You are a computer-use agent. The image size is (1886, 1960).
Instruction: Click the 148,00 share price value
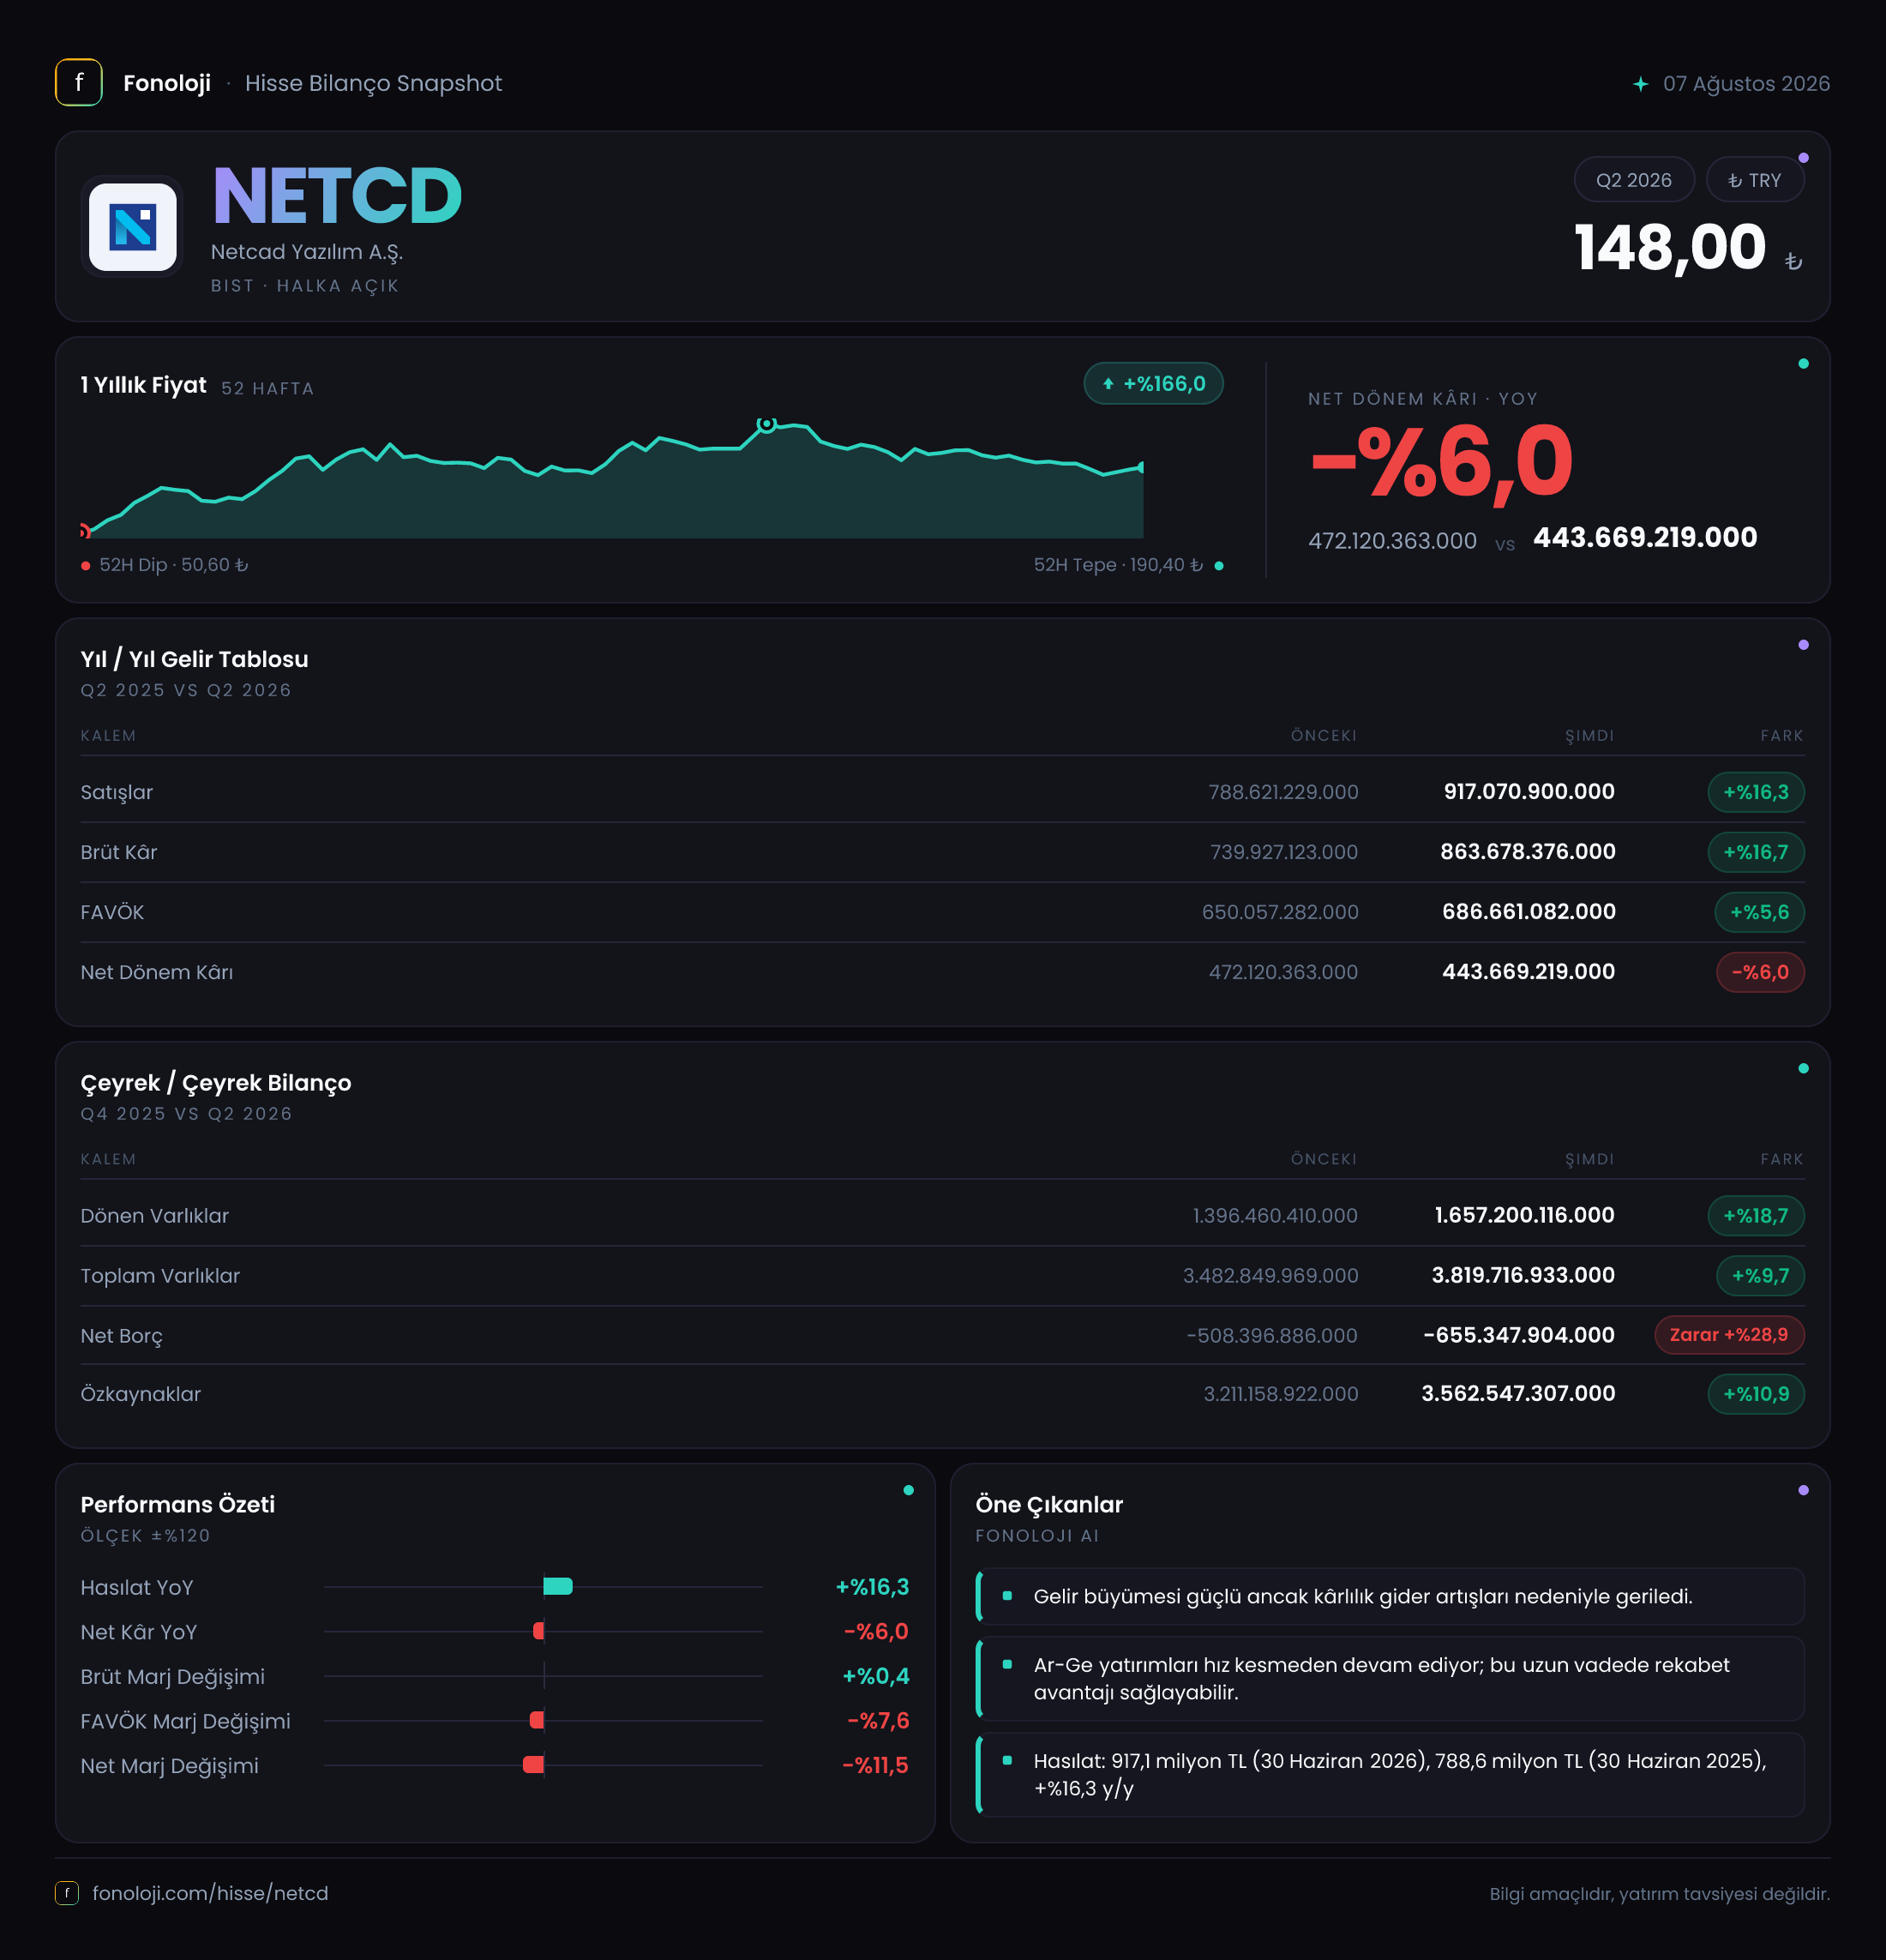click(1670, 247)
